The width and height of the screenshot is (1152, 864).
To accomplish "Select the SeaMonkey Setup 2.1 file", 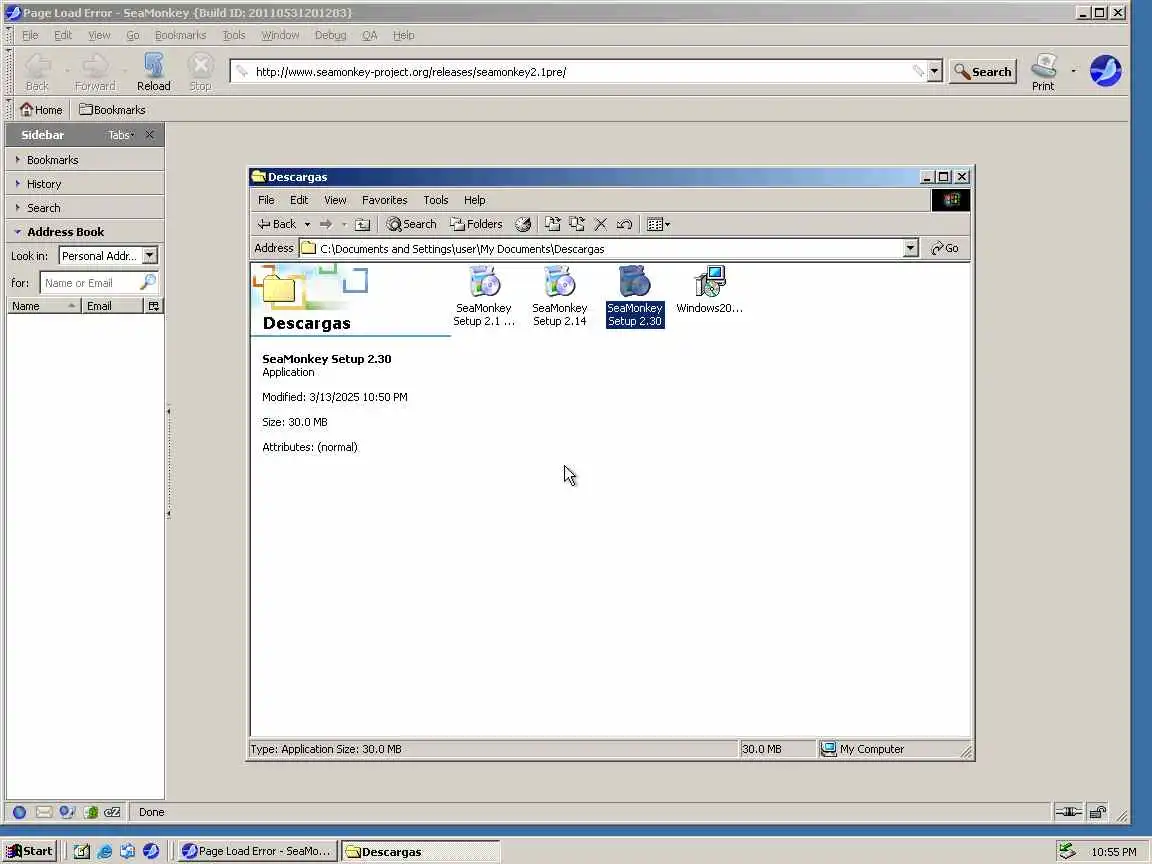I will tap(483, 296).
